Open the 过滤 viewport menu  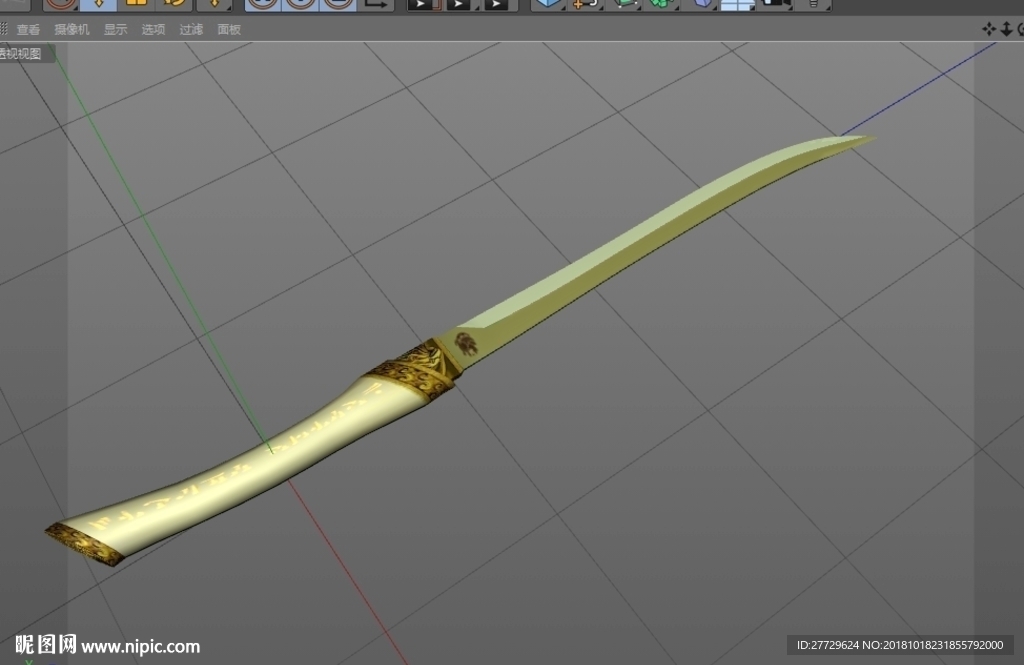click(191, 29)
